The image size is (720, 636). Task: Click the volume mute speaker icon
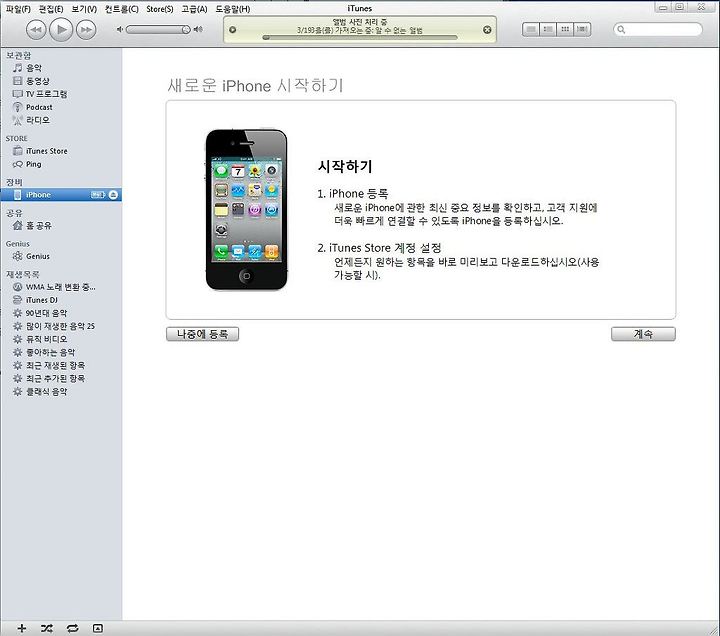(120, 29)
